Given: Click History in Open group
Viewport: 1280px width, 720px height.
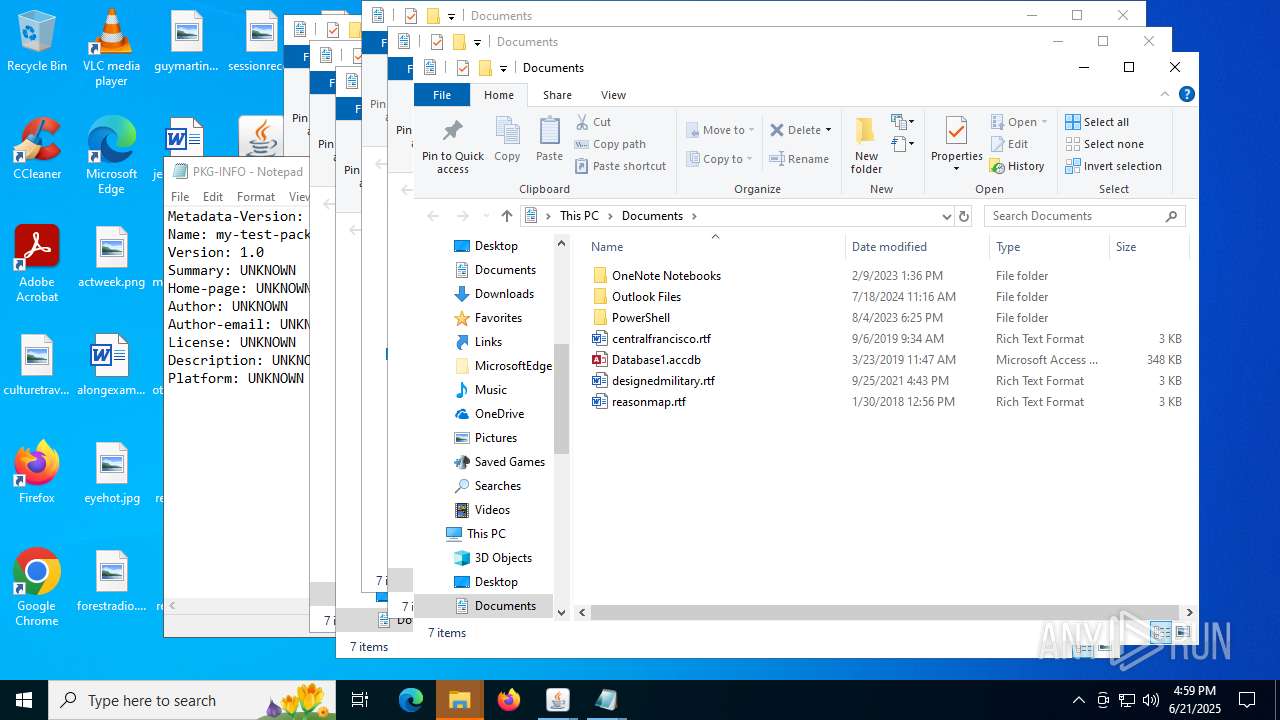Looking at the screenshot, I should [1017, 166].
